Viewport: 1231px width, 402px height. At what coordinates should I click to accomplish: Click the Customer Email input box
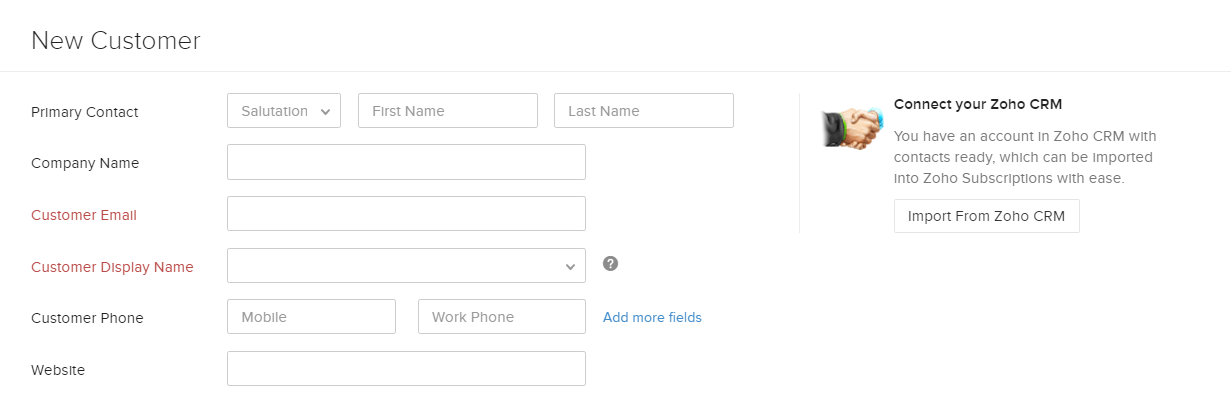[x=406, y=214]
